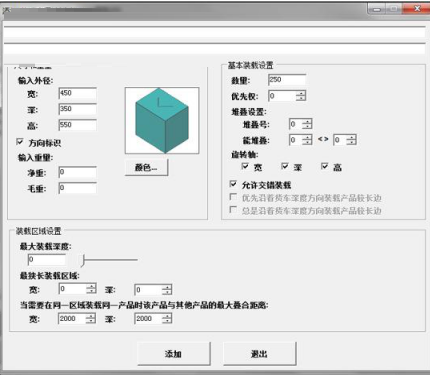
Task: Click the 优先权 value field
Action: [x=282, y=96]
